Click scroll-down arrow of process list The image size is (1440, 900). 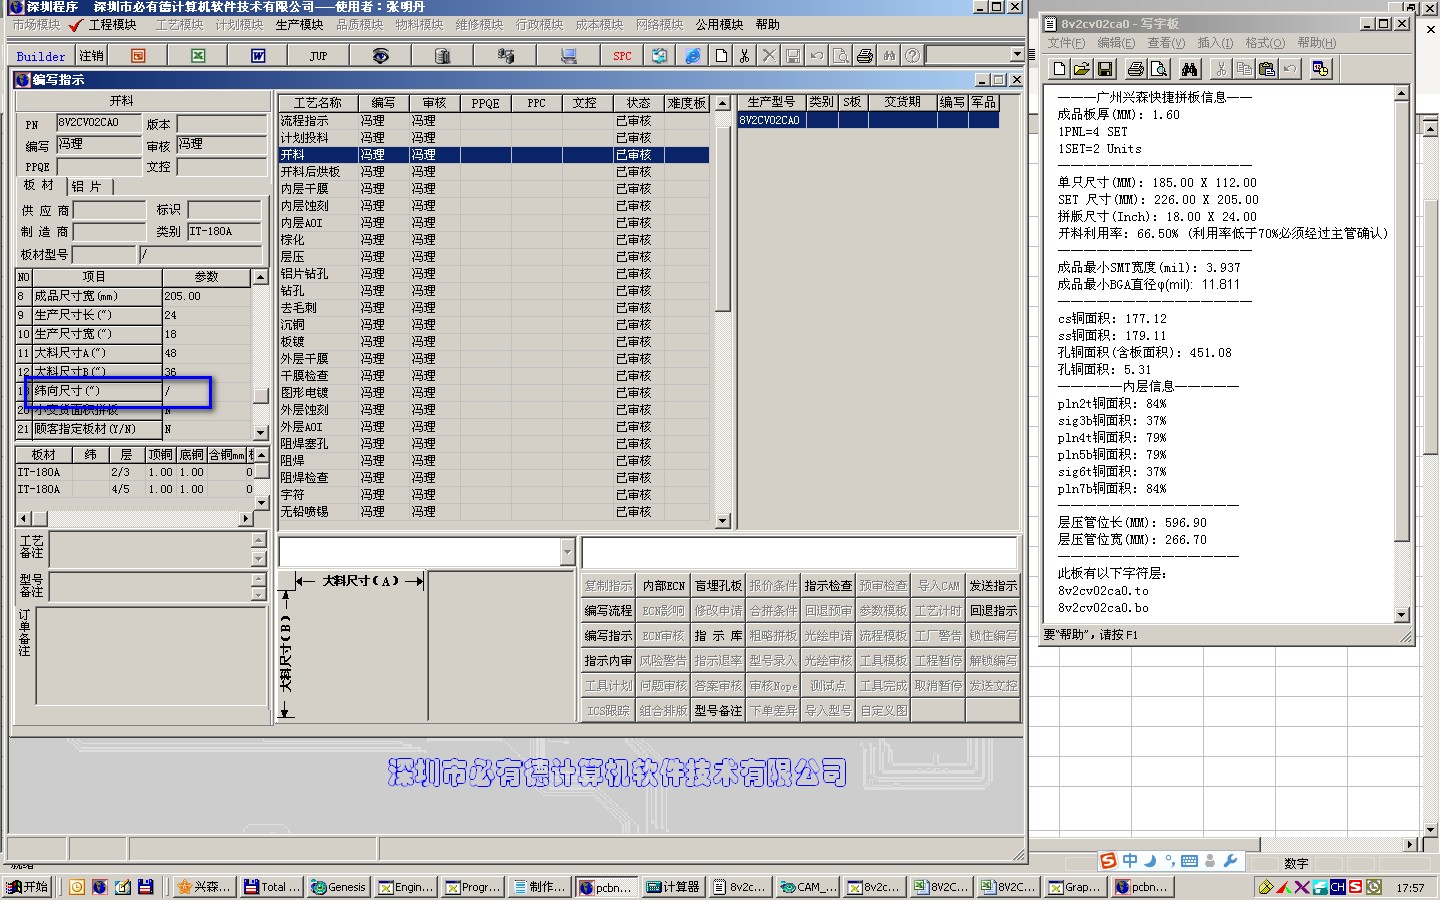click(723, 520)
